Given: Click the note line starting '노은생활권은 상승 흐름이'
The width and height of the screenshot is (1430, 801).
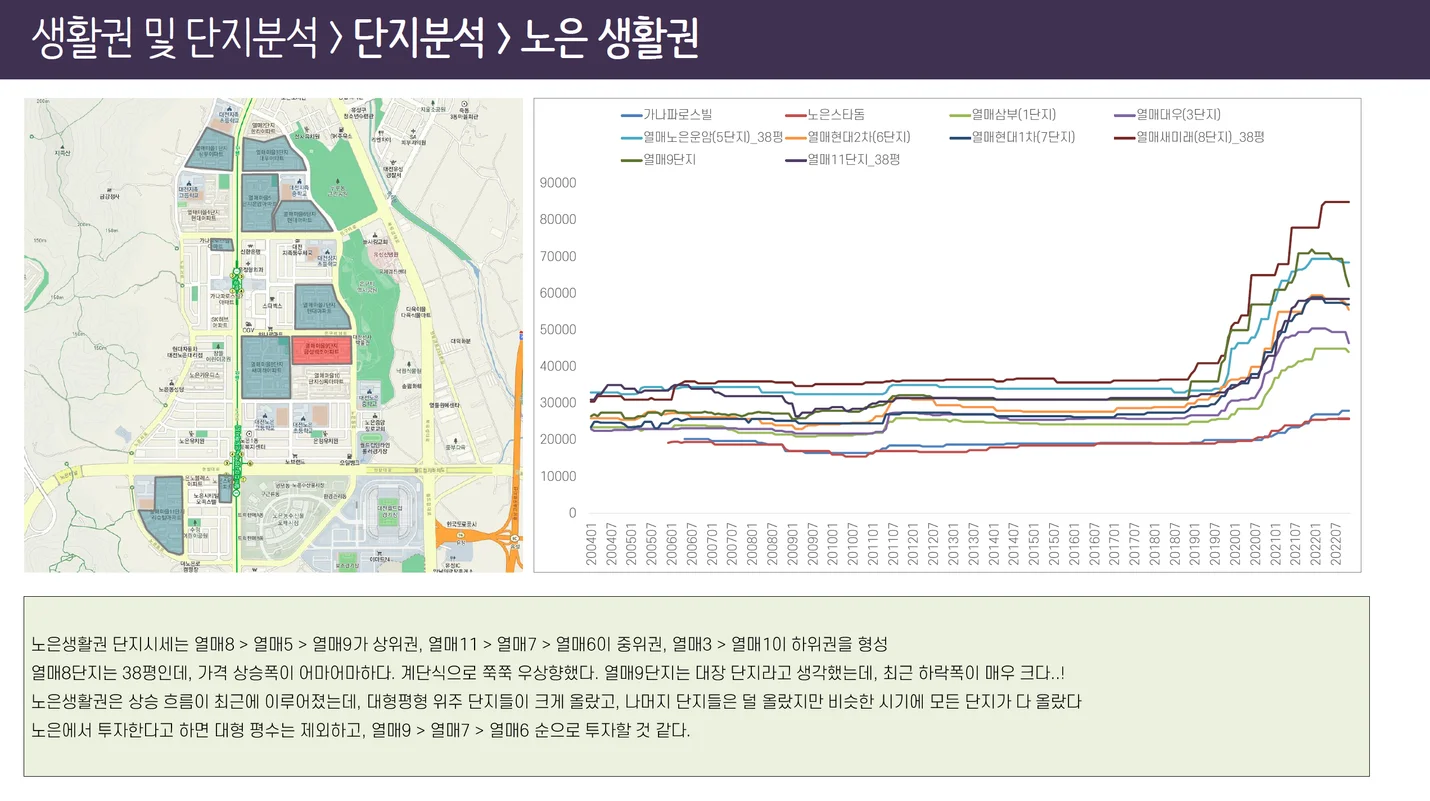Looking at the screenshot, I should [x=557, y=701].
